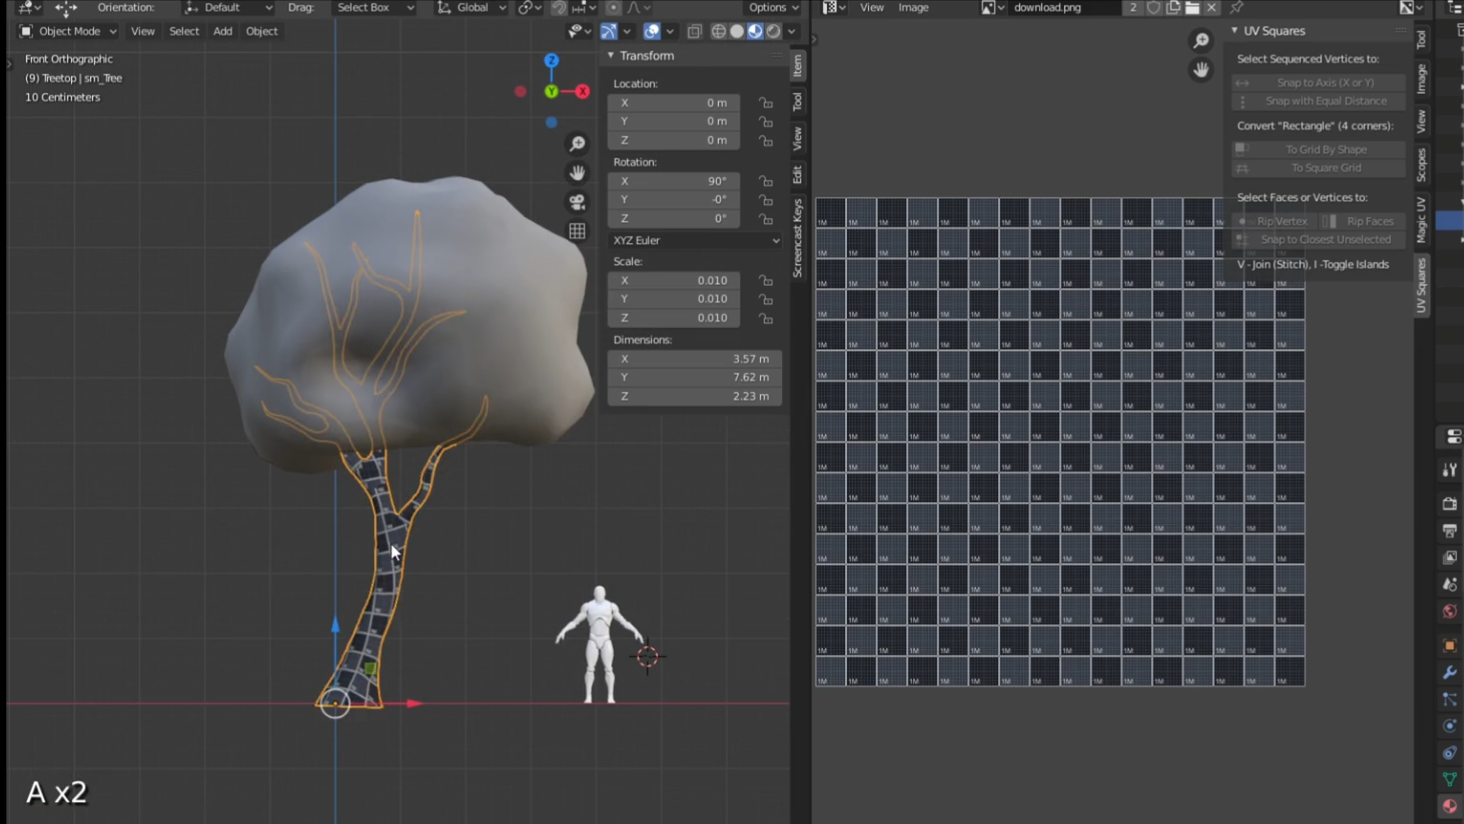
Task: Enable solid viewport shading
Action: (x=737, y=32)
